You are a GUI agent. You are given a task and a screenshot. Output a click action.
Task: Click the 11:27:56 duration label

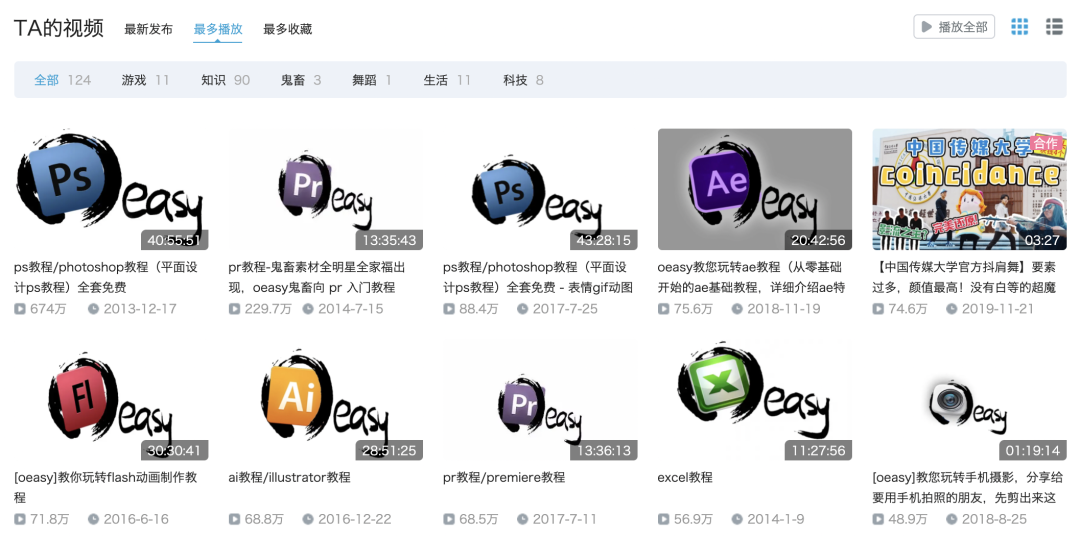coord(818,451)
